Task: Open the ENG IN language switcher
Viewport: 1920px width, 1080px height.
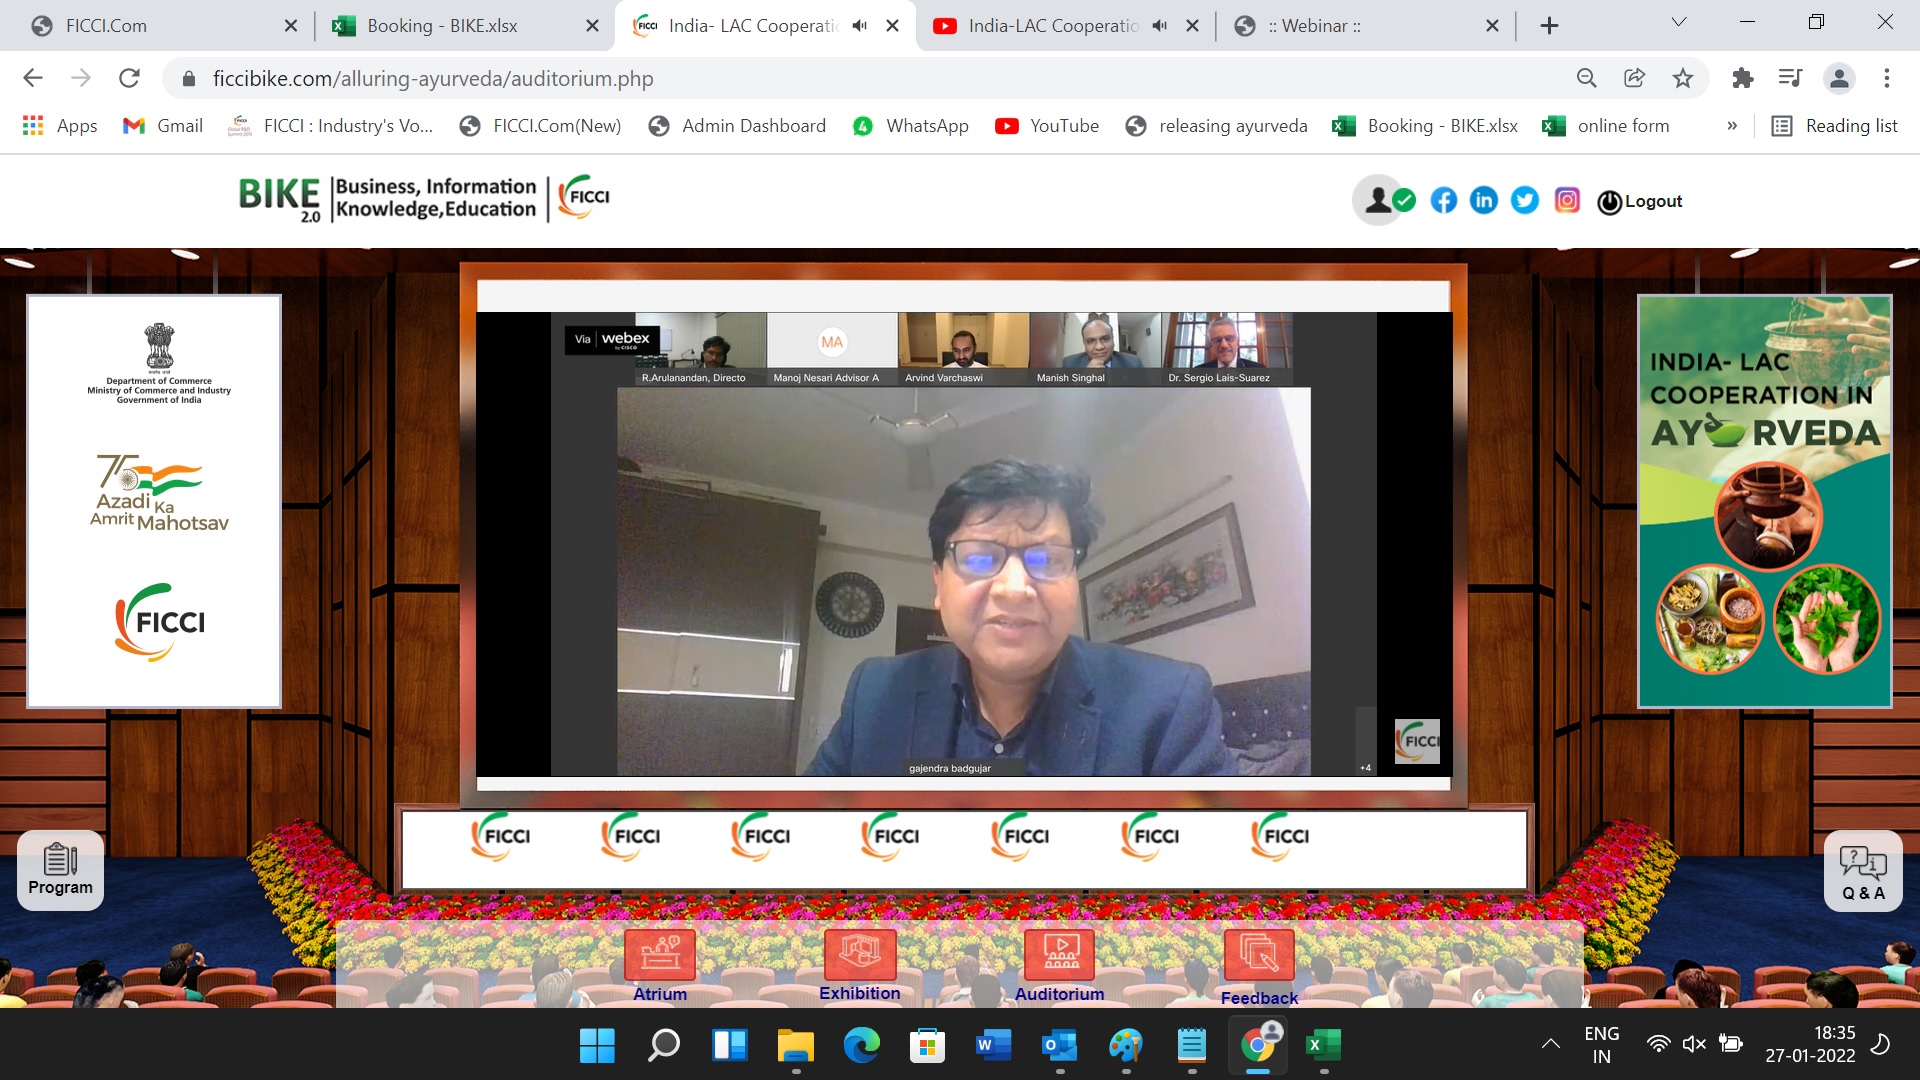Action: point(1602,1045)
